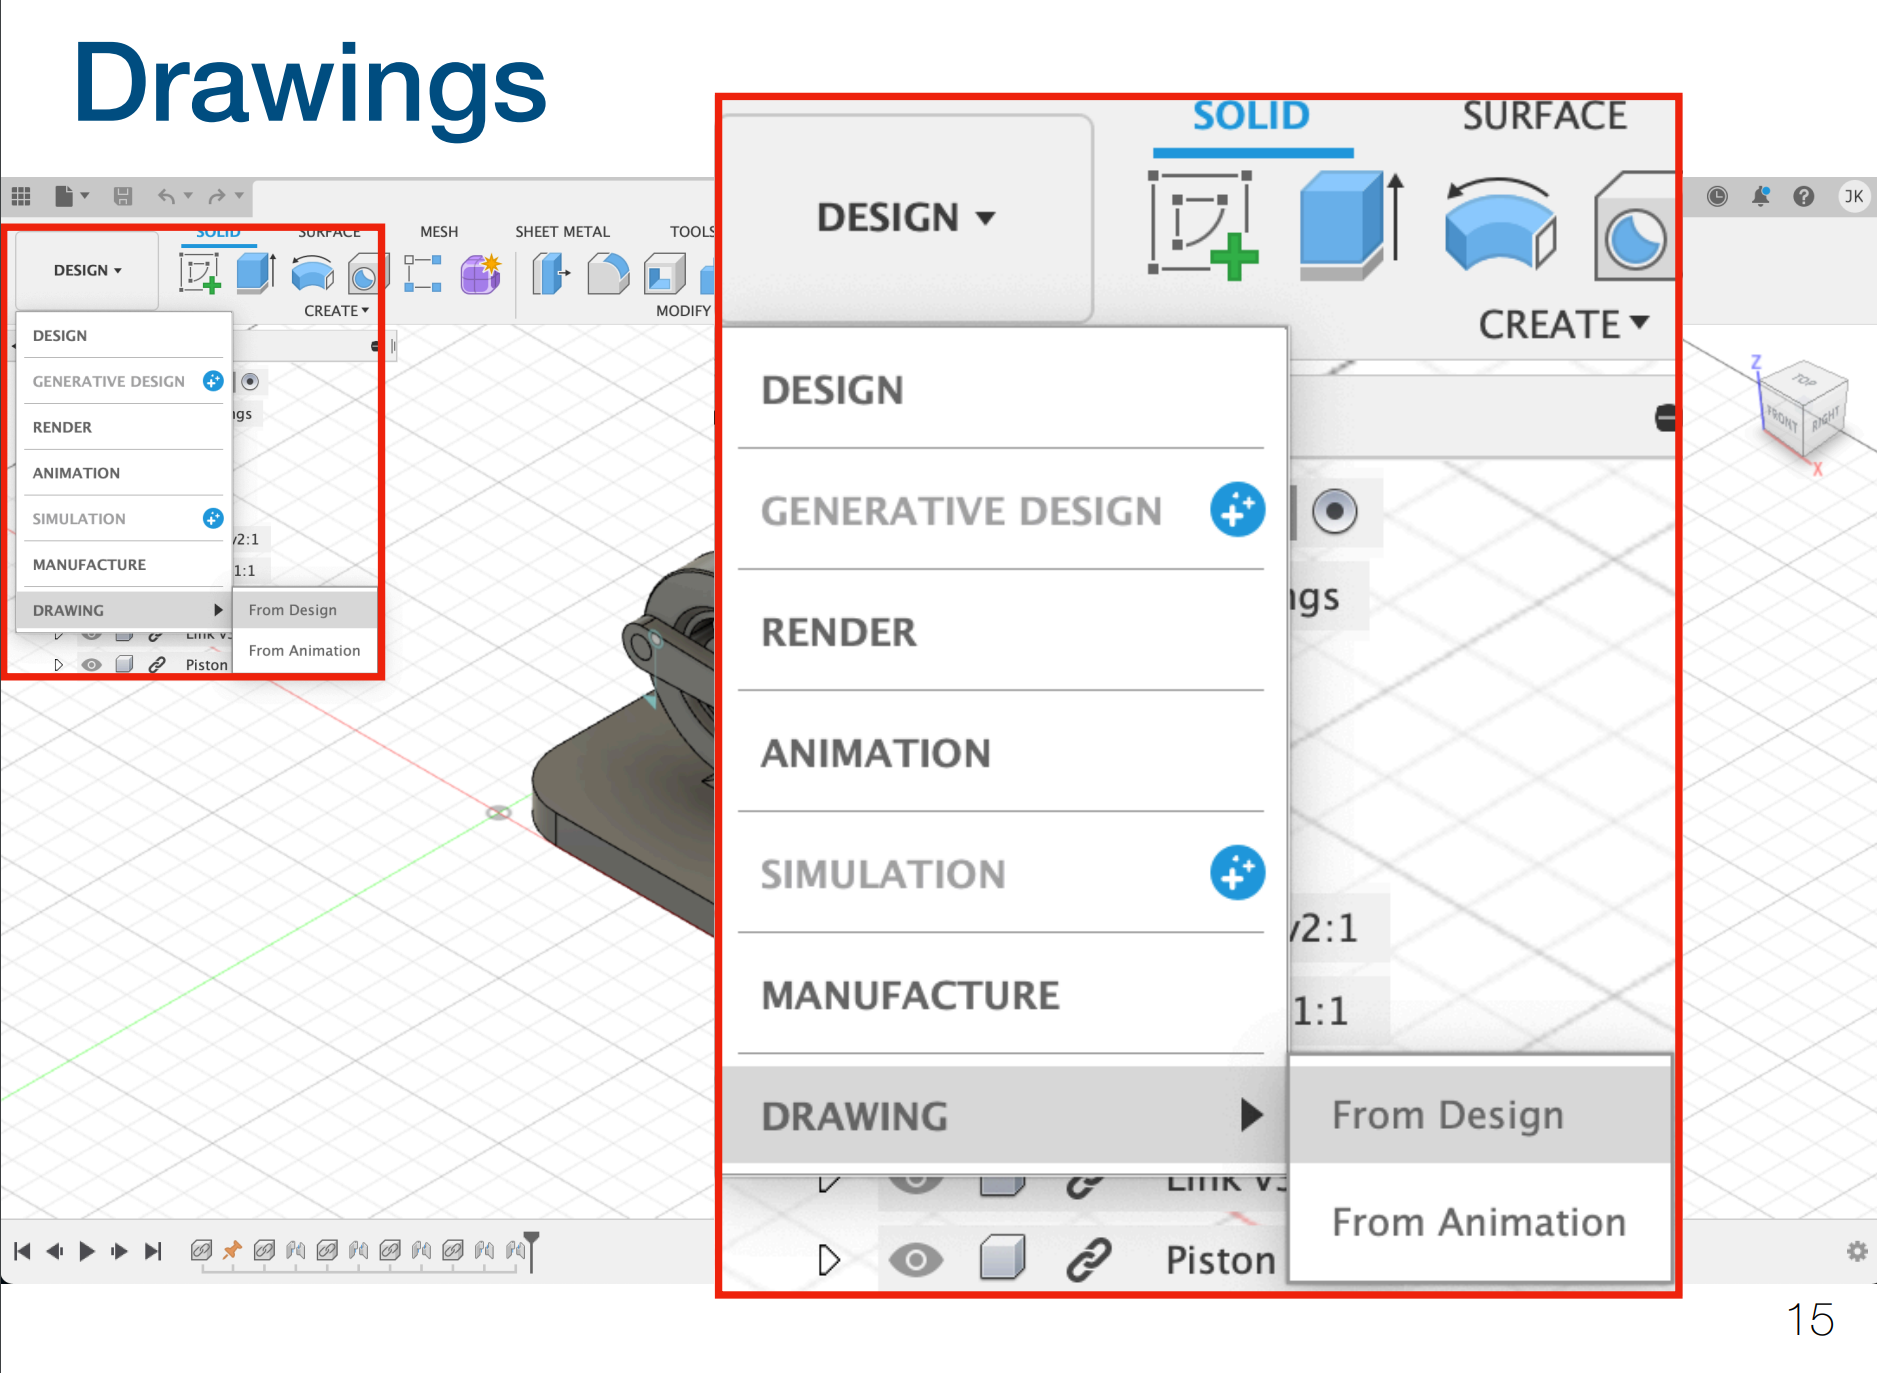Select the purple Create Form tool

[x=481, y=274]
